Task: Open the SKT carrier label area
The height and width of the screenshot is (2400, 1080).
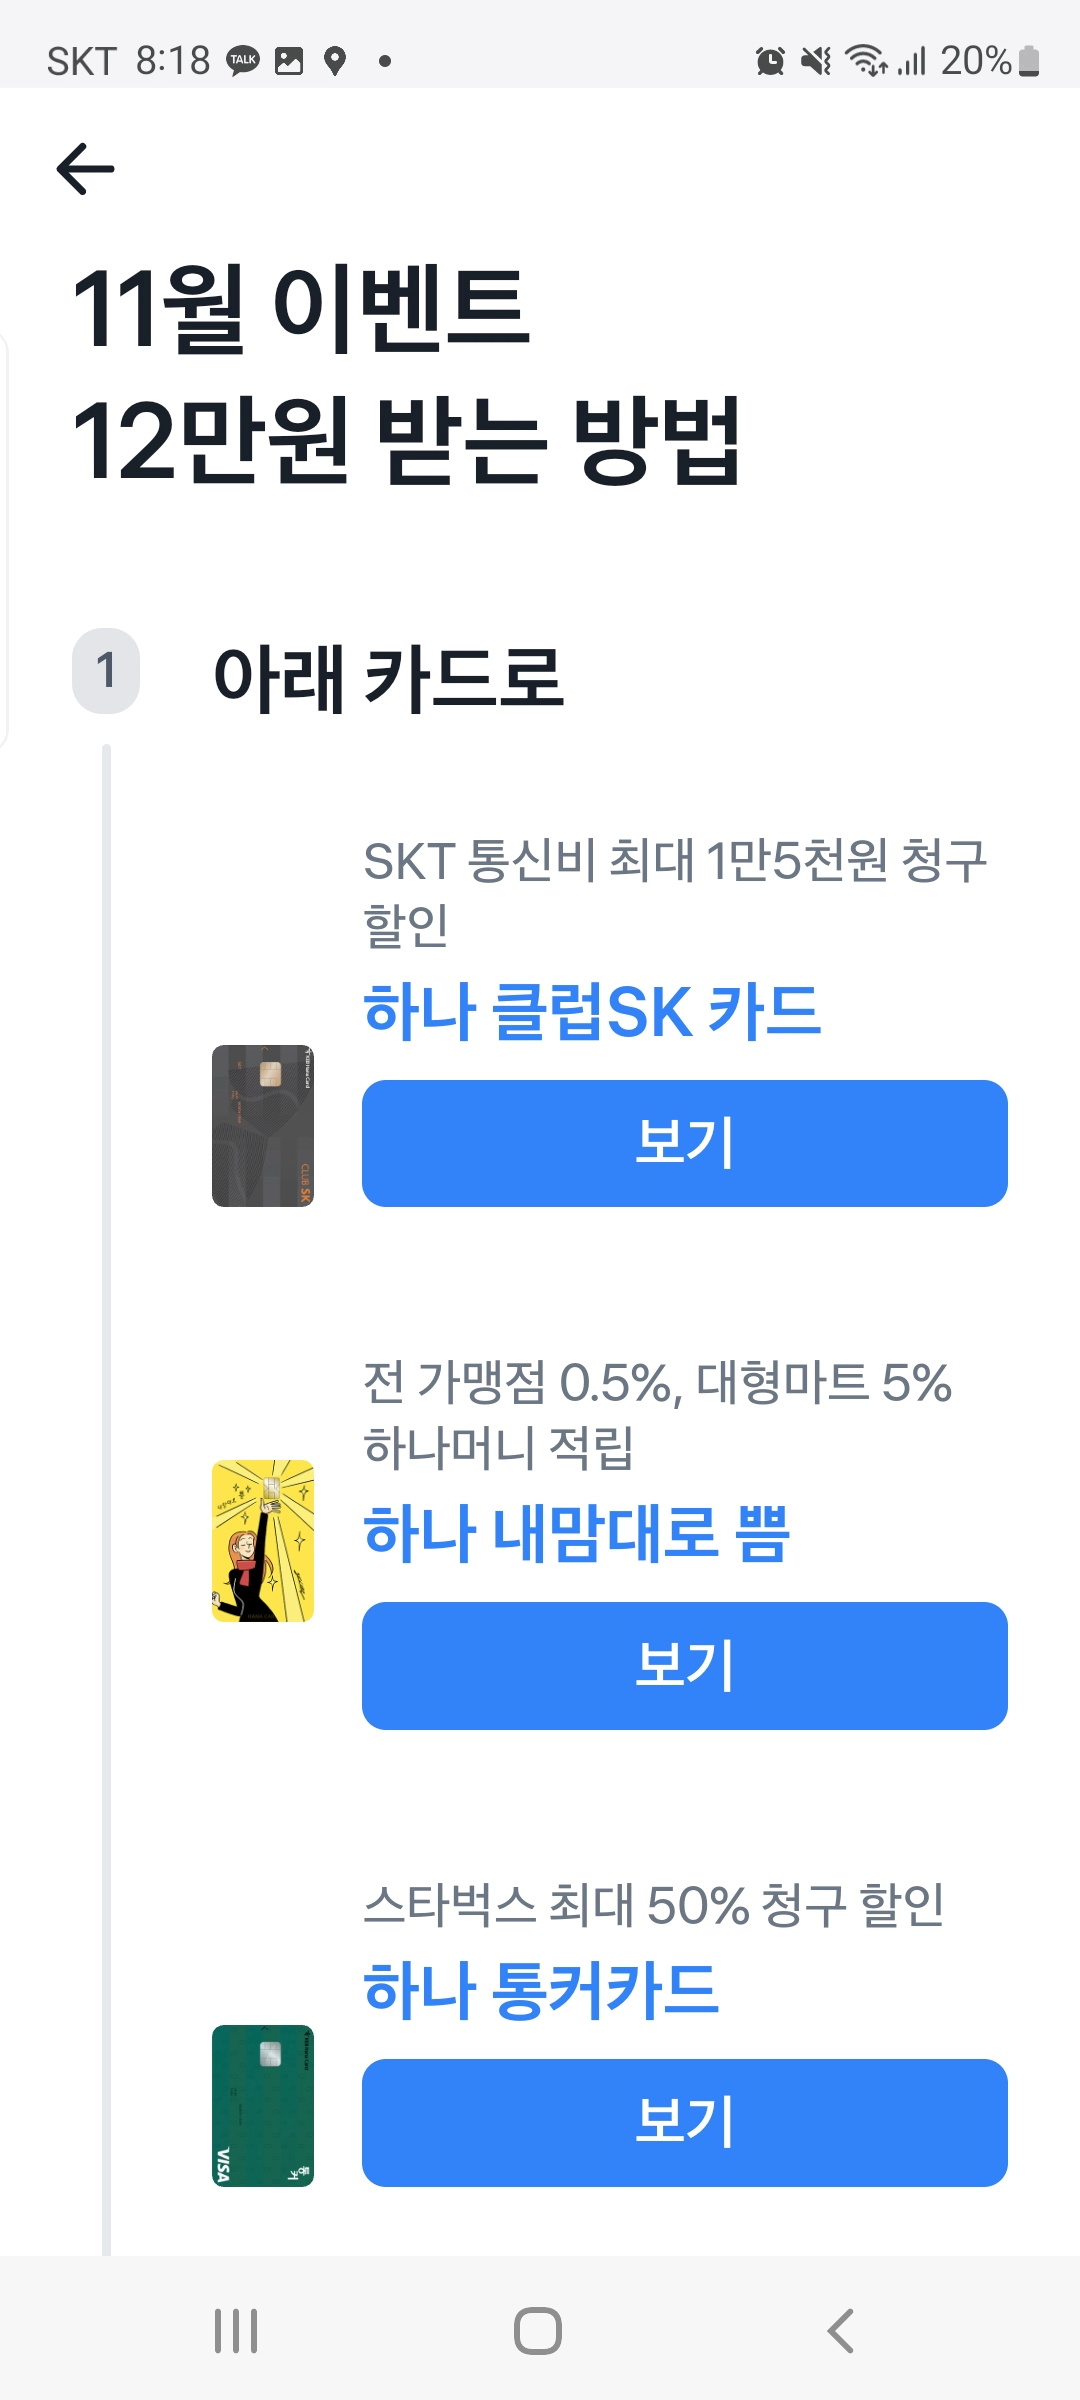Action: tap(82, 61)
